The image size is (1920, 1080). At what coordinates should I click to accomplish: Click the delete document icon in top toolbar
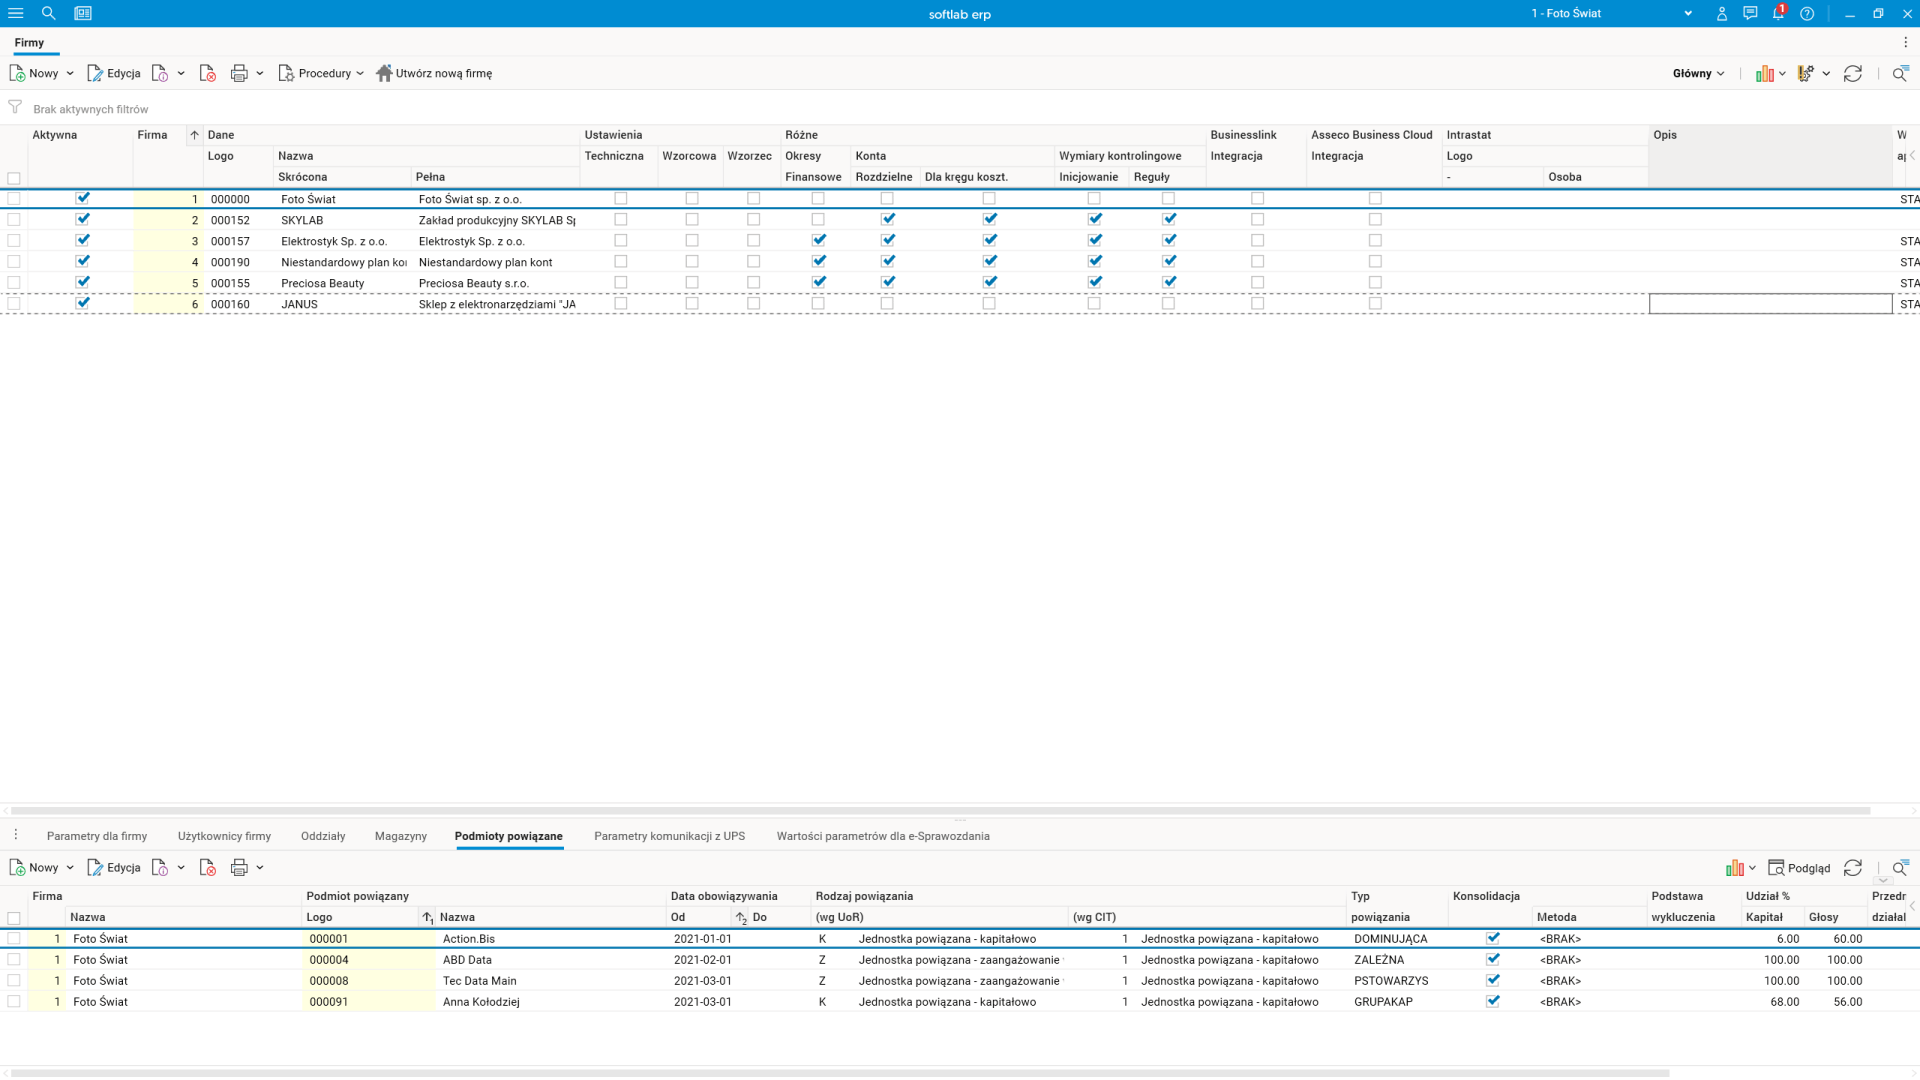[208, 73]
